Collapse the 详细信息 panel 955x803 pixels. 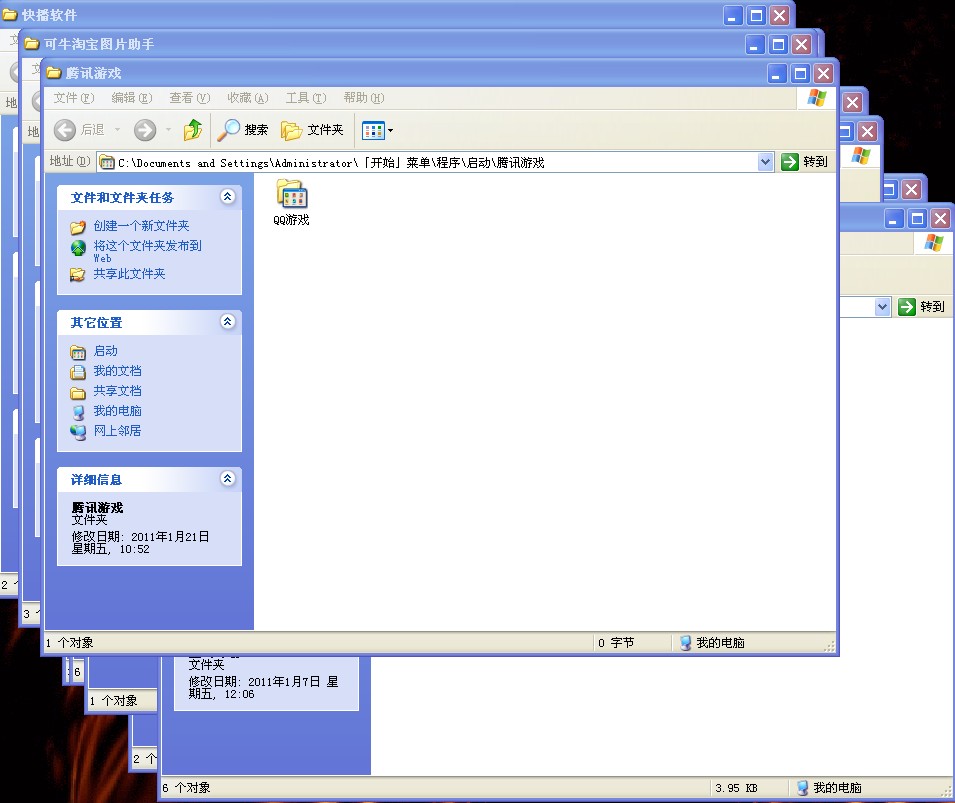tap(228, 478)
